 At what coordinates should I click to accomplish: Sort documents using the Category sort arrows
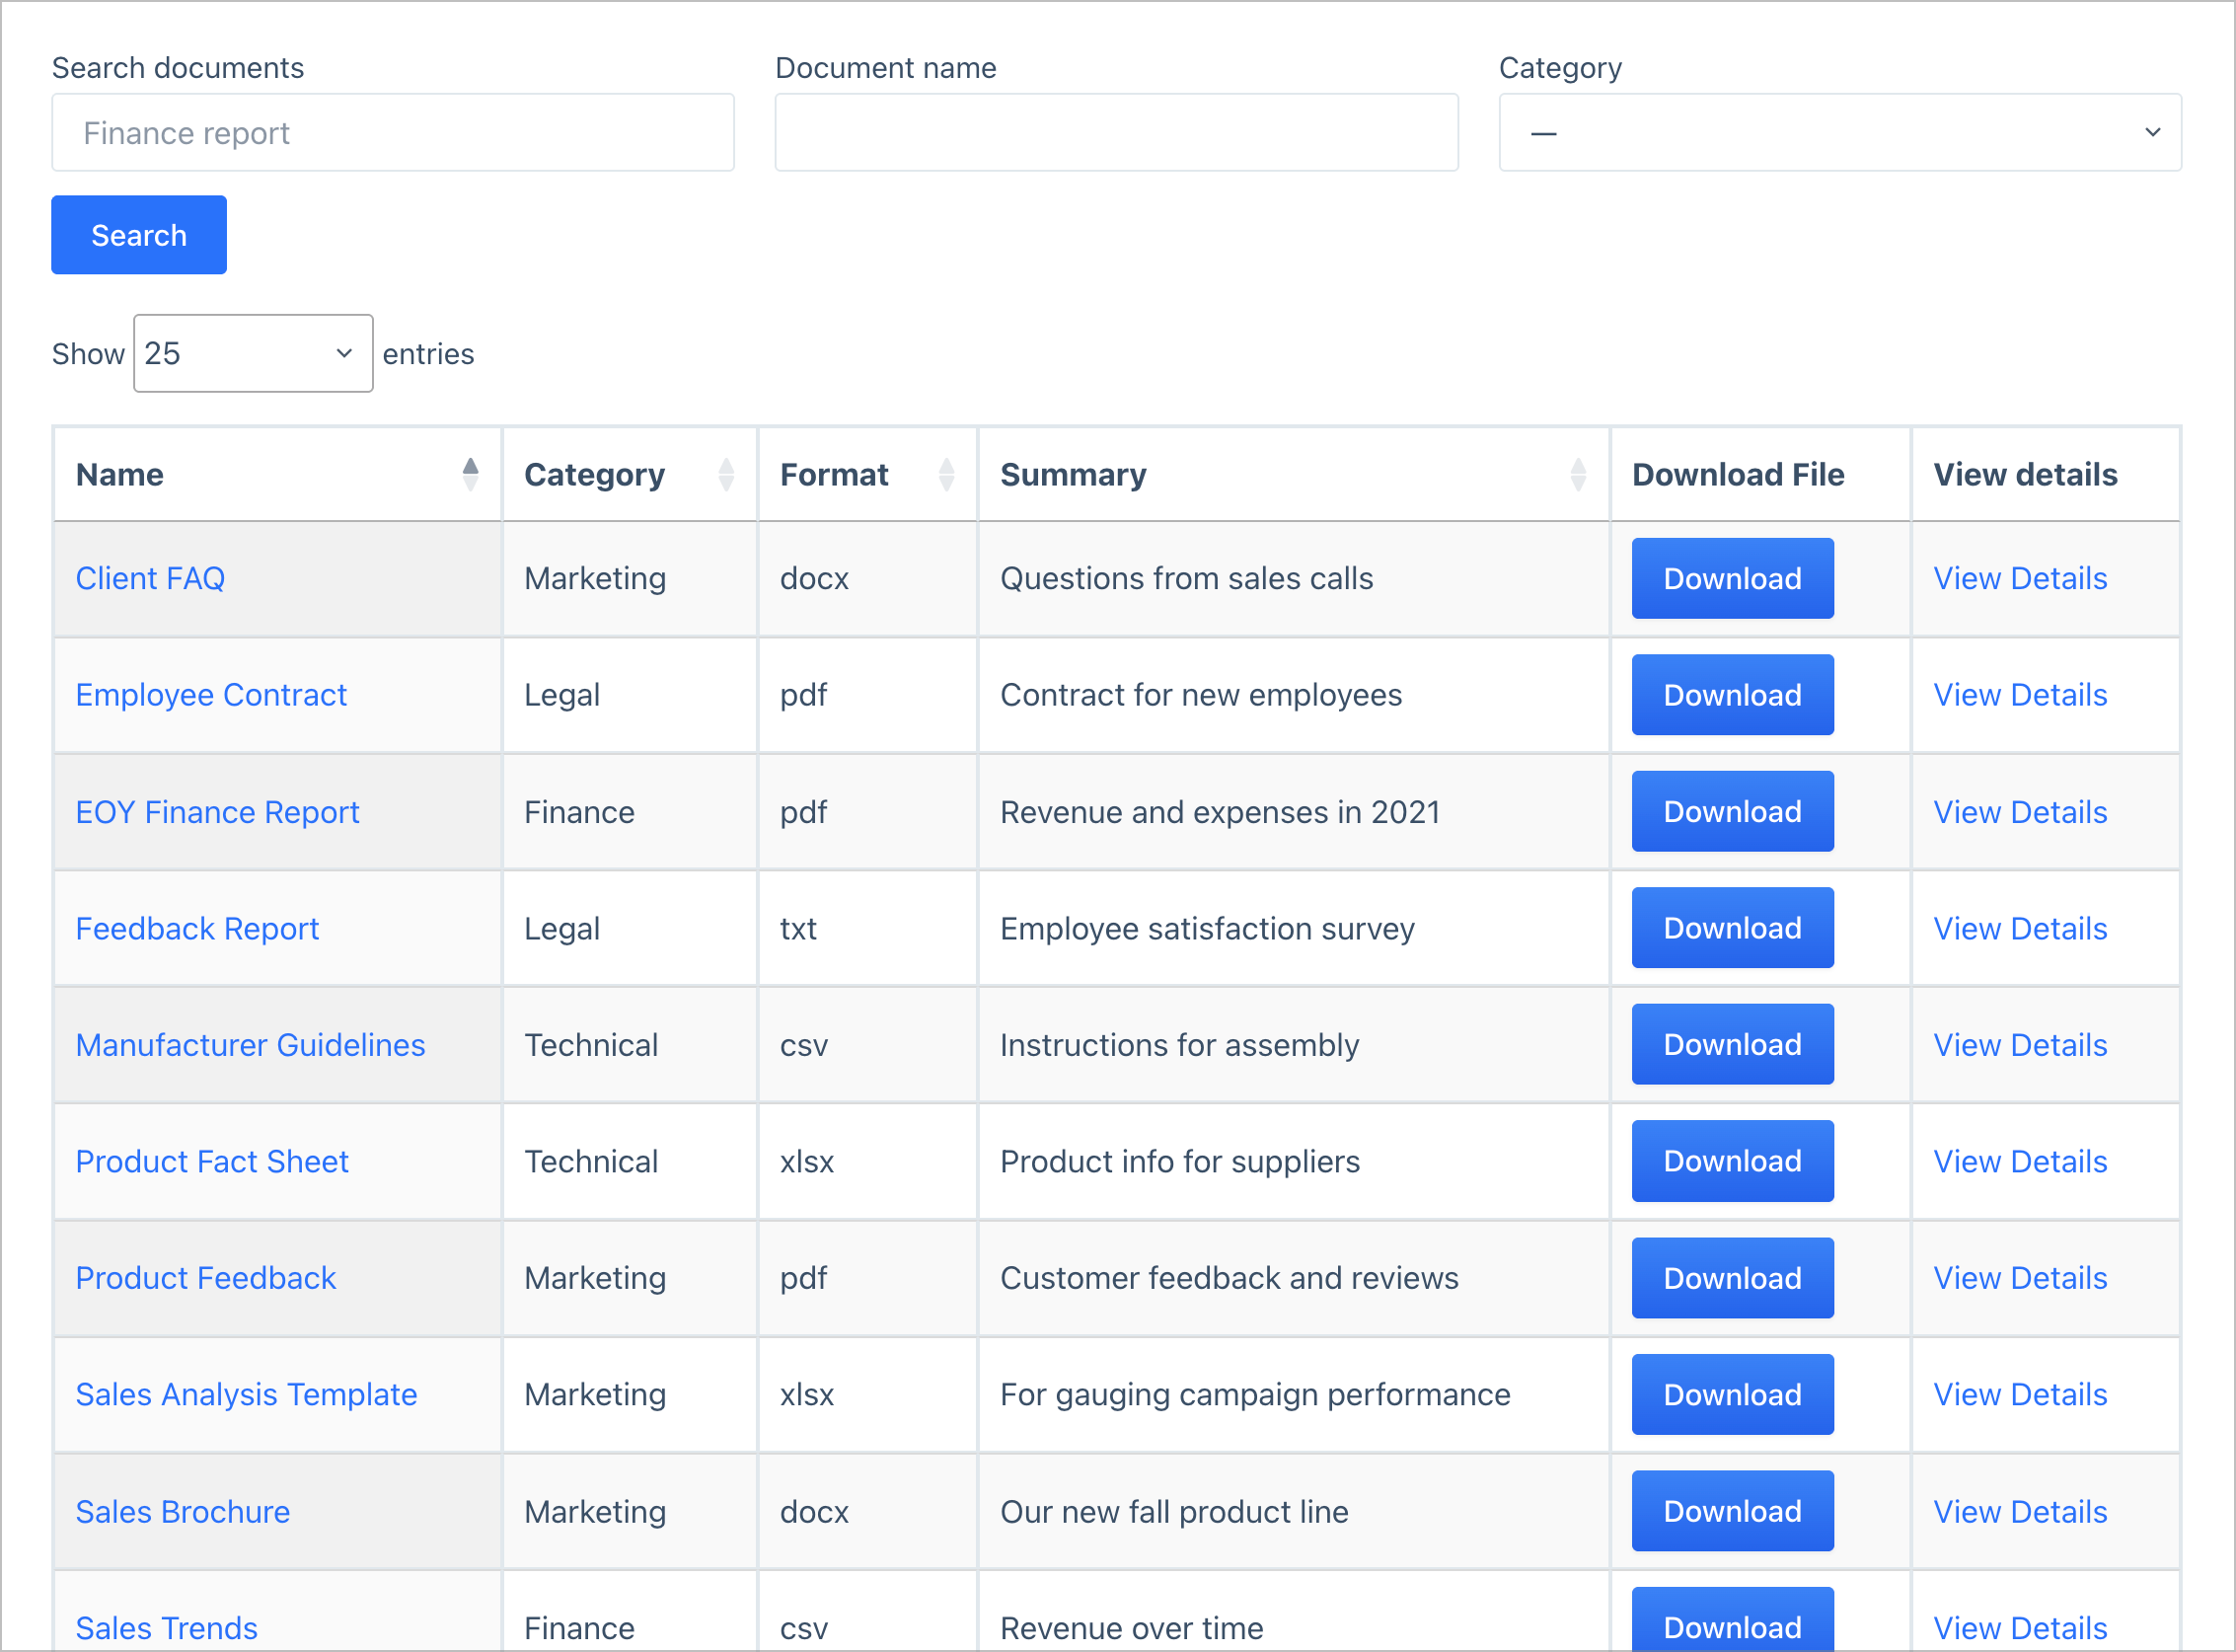[x=726, y=474]
